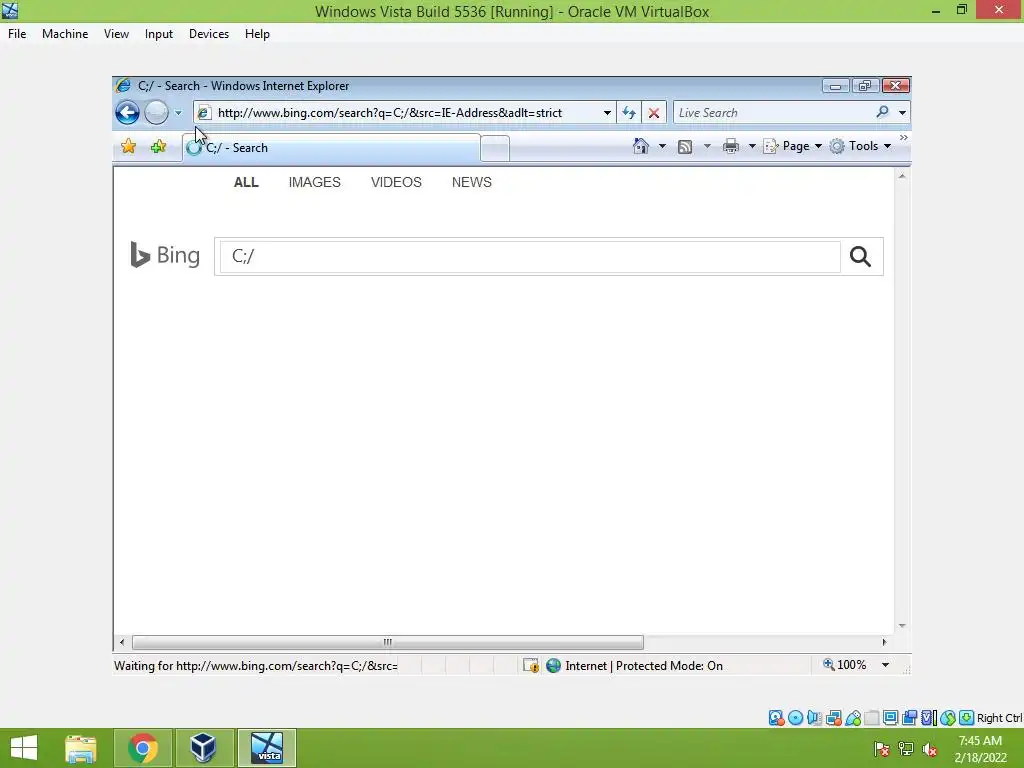The image size is (1024, 768).
Task: Click the Refresh page icon
Action: click(629, 113)
